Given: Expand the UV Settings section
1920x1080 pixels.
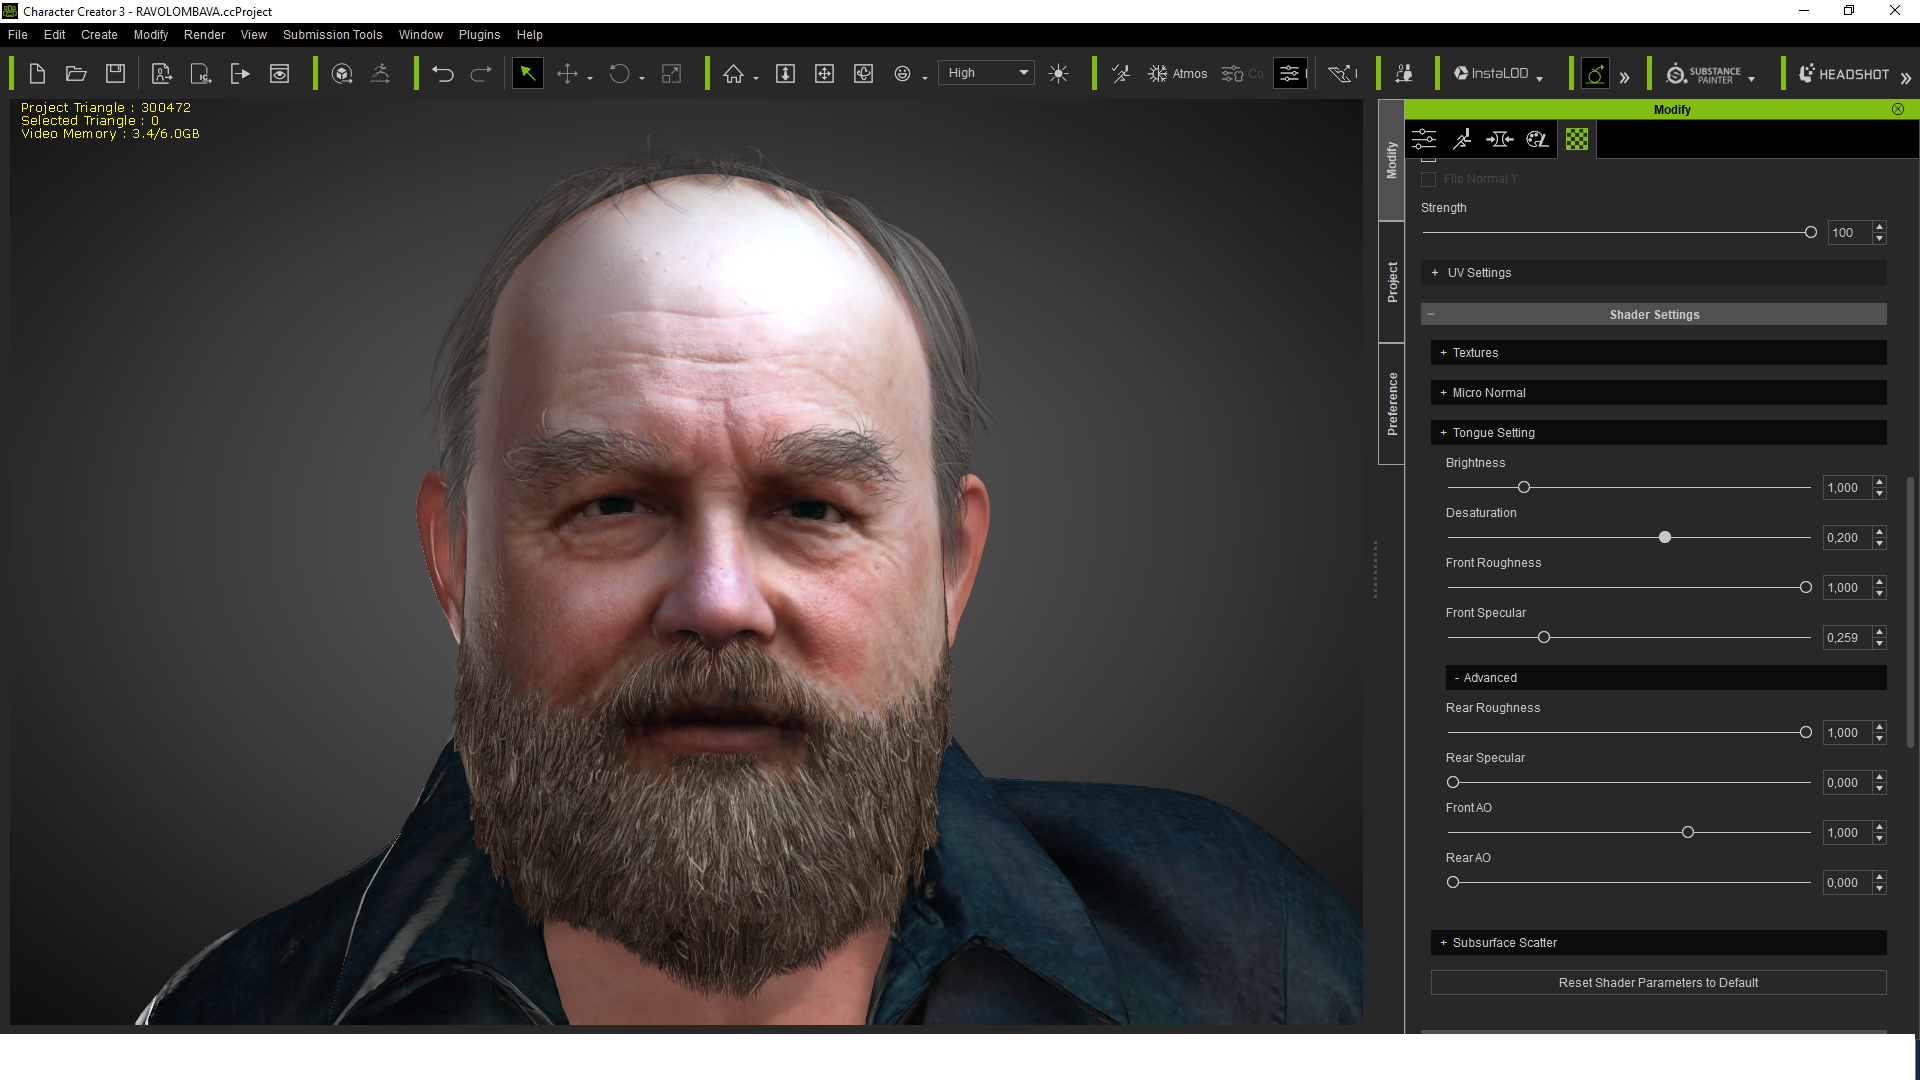Looking at the screenshot, I should pyautogui.click(x=1654, y=273).
